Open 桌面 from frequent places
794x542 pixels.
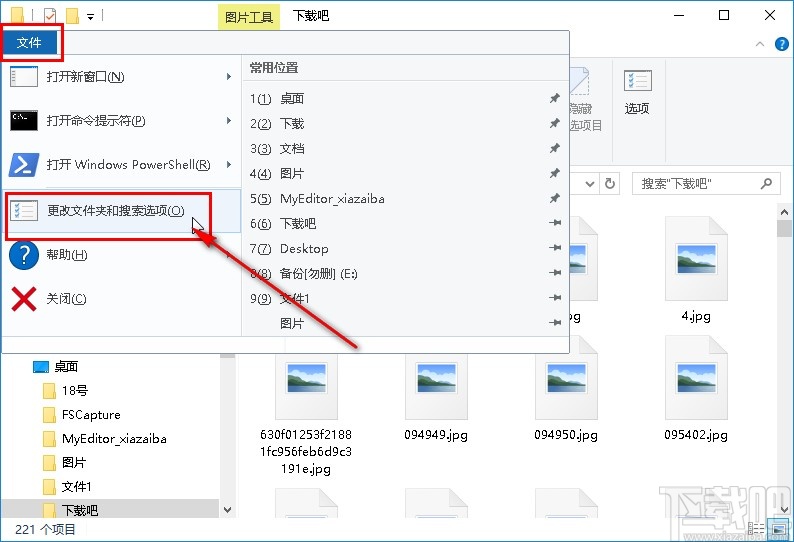click(405, 99)
